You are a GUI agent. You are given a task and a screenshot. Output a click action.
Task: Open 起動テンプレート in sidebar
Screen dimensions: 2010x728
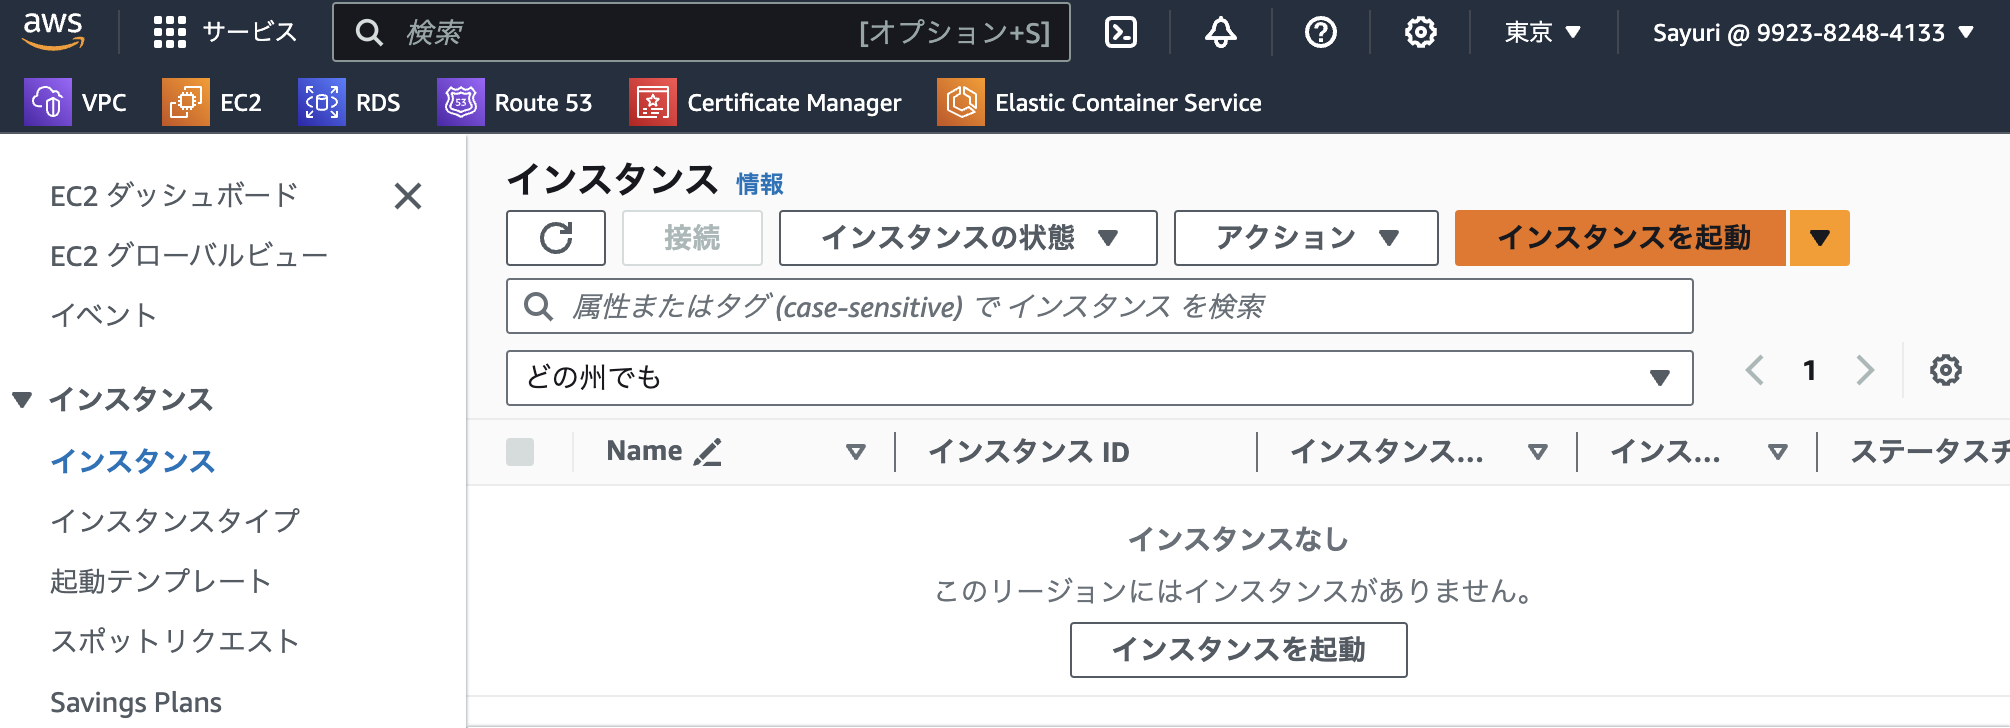point(161,581)
